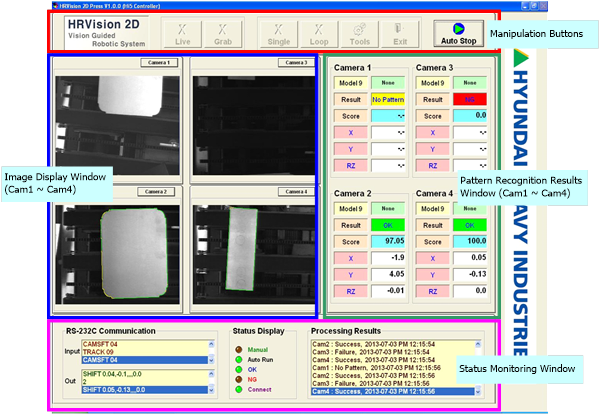Select the Camera 2 image view
Image resolution: width=601 pixels, height=417 pixels.
point(117,254)
